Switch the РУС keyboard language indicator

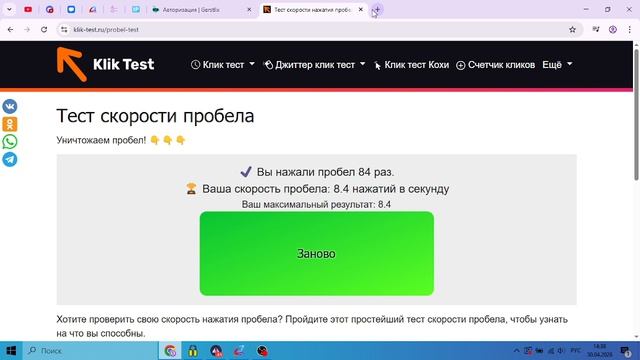(x=576, y=351)
